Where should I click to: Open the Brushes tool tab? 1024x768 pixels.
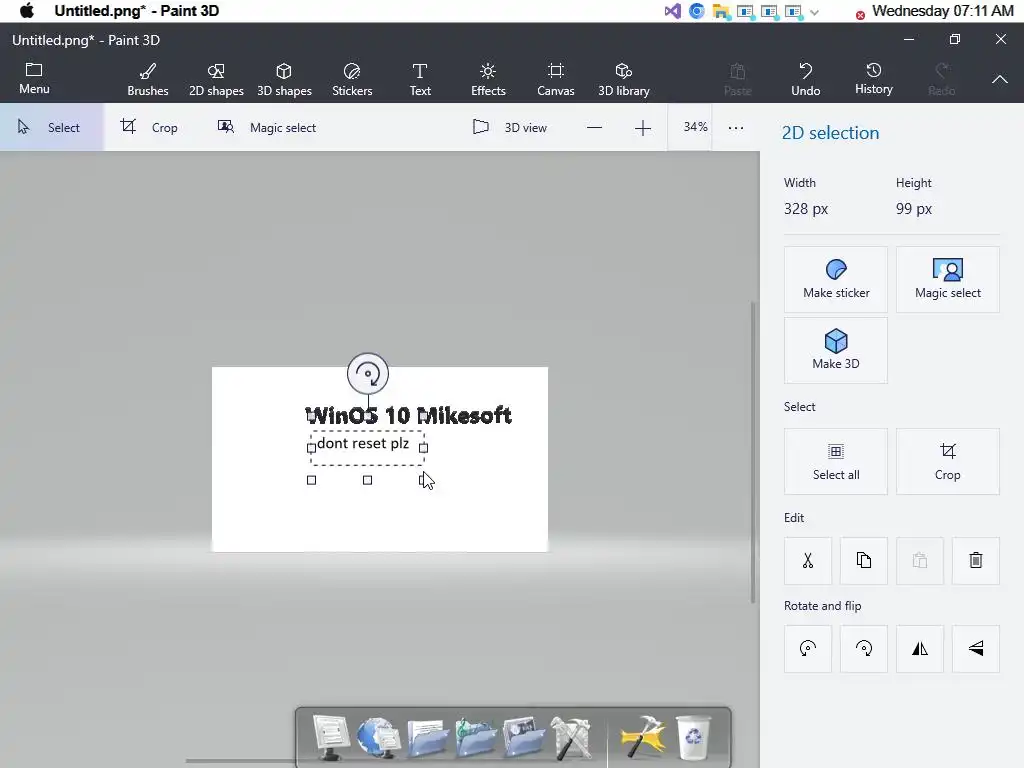tap(148, 80)
